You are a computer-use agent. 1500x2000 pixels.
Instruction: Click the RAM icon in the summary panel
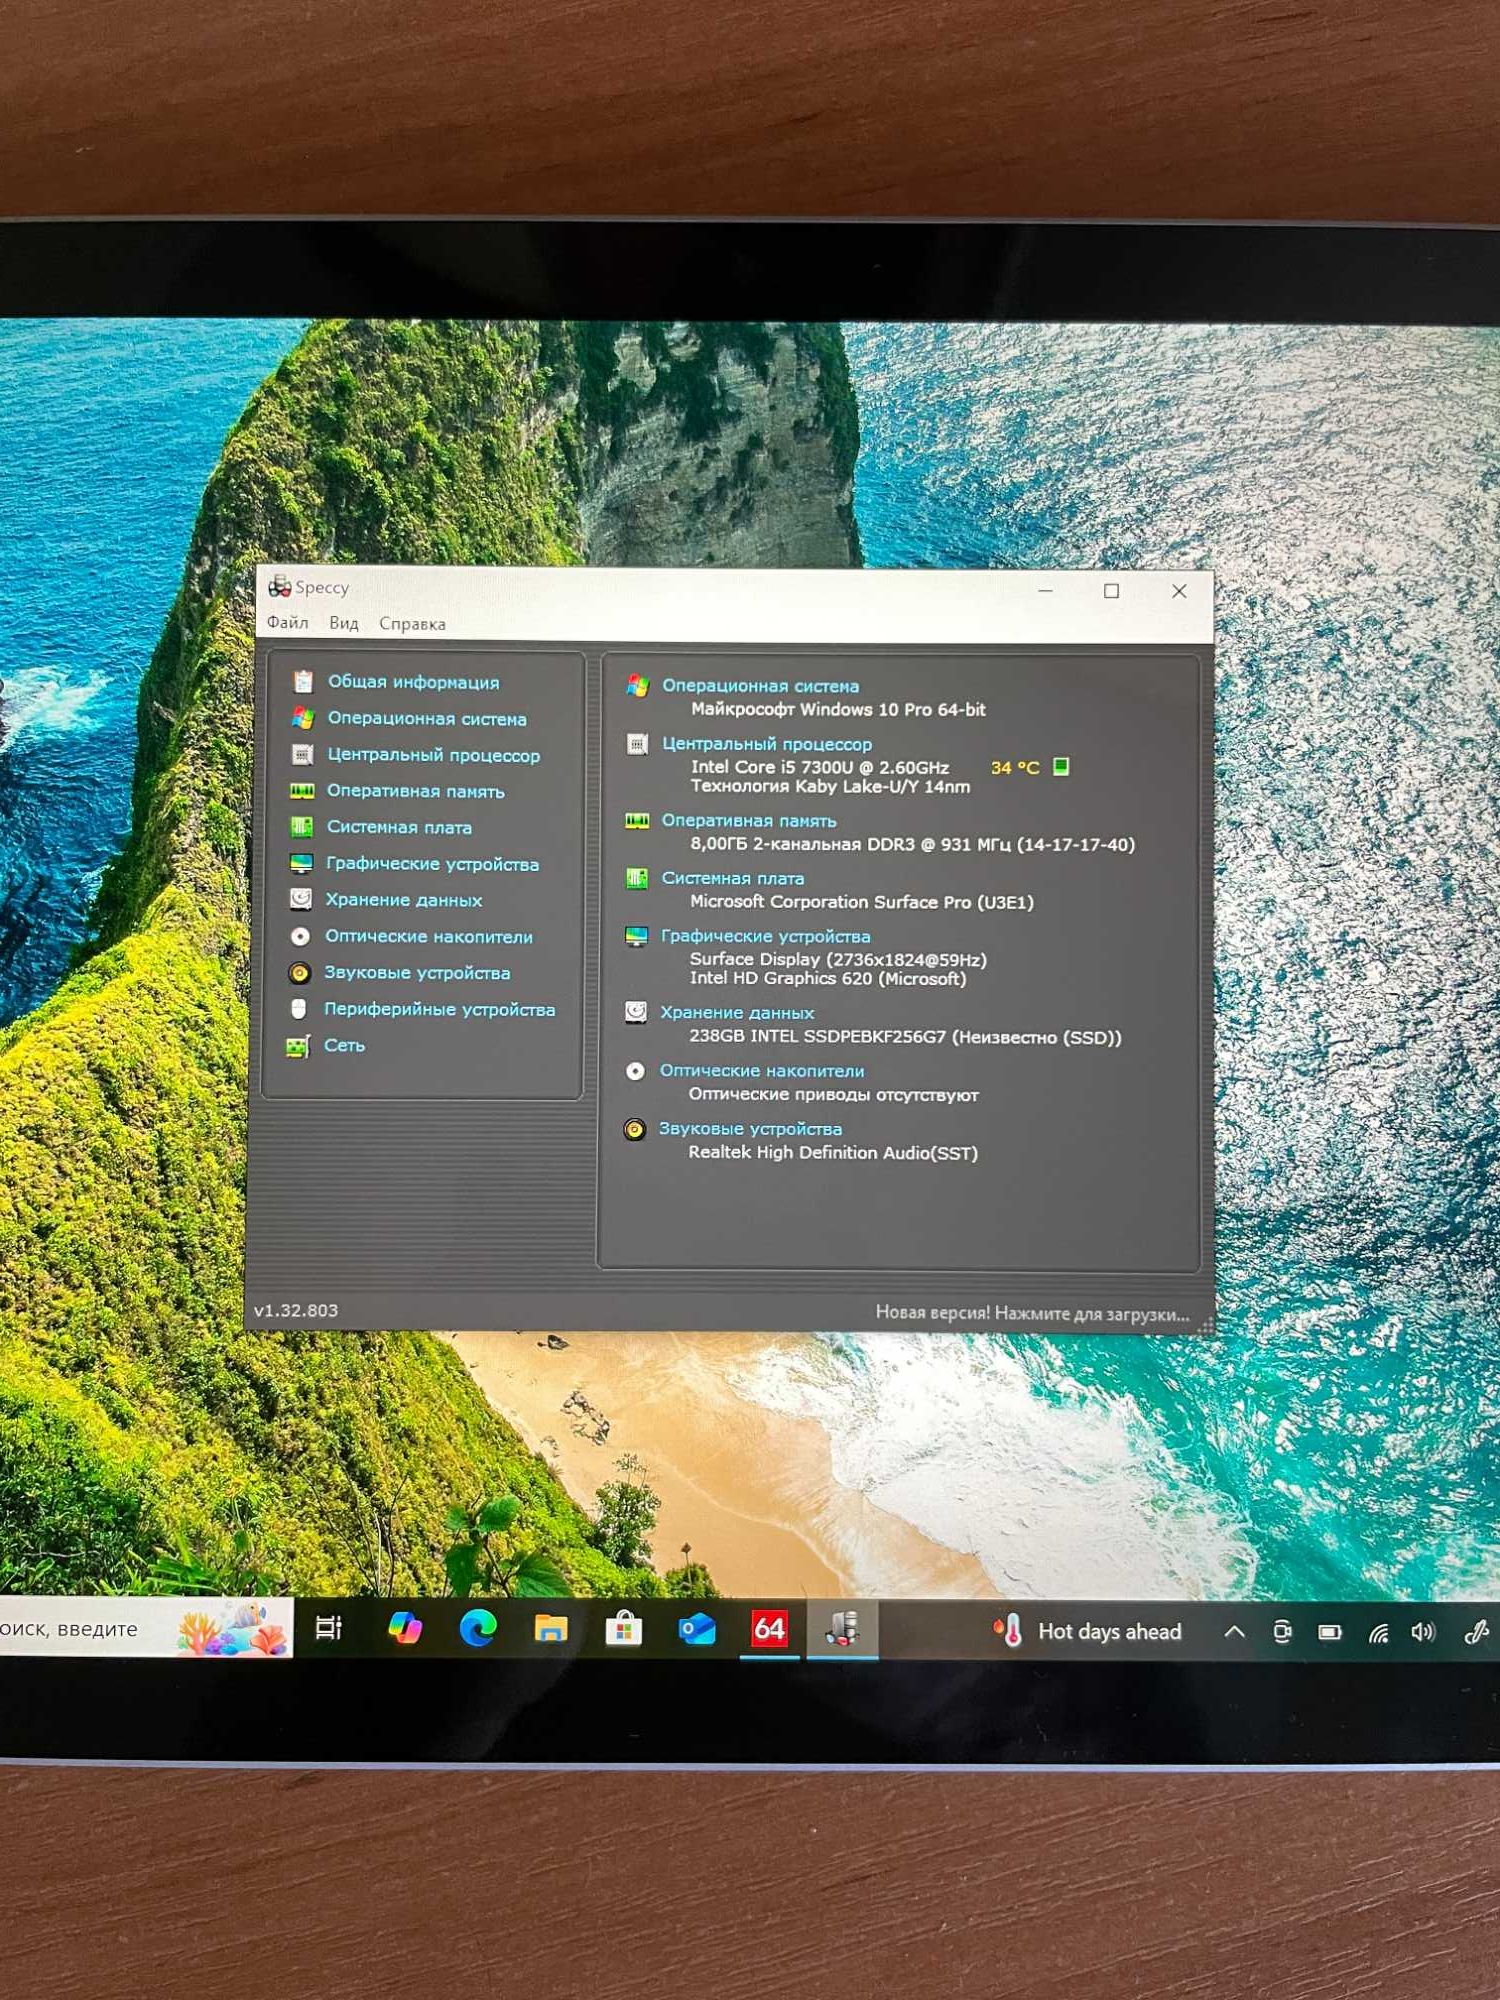[637, 821]
